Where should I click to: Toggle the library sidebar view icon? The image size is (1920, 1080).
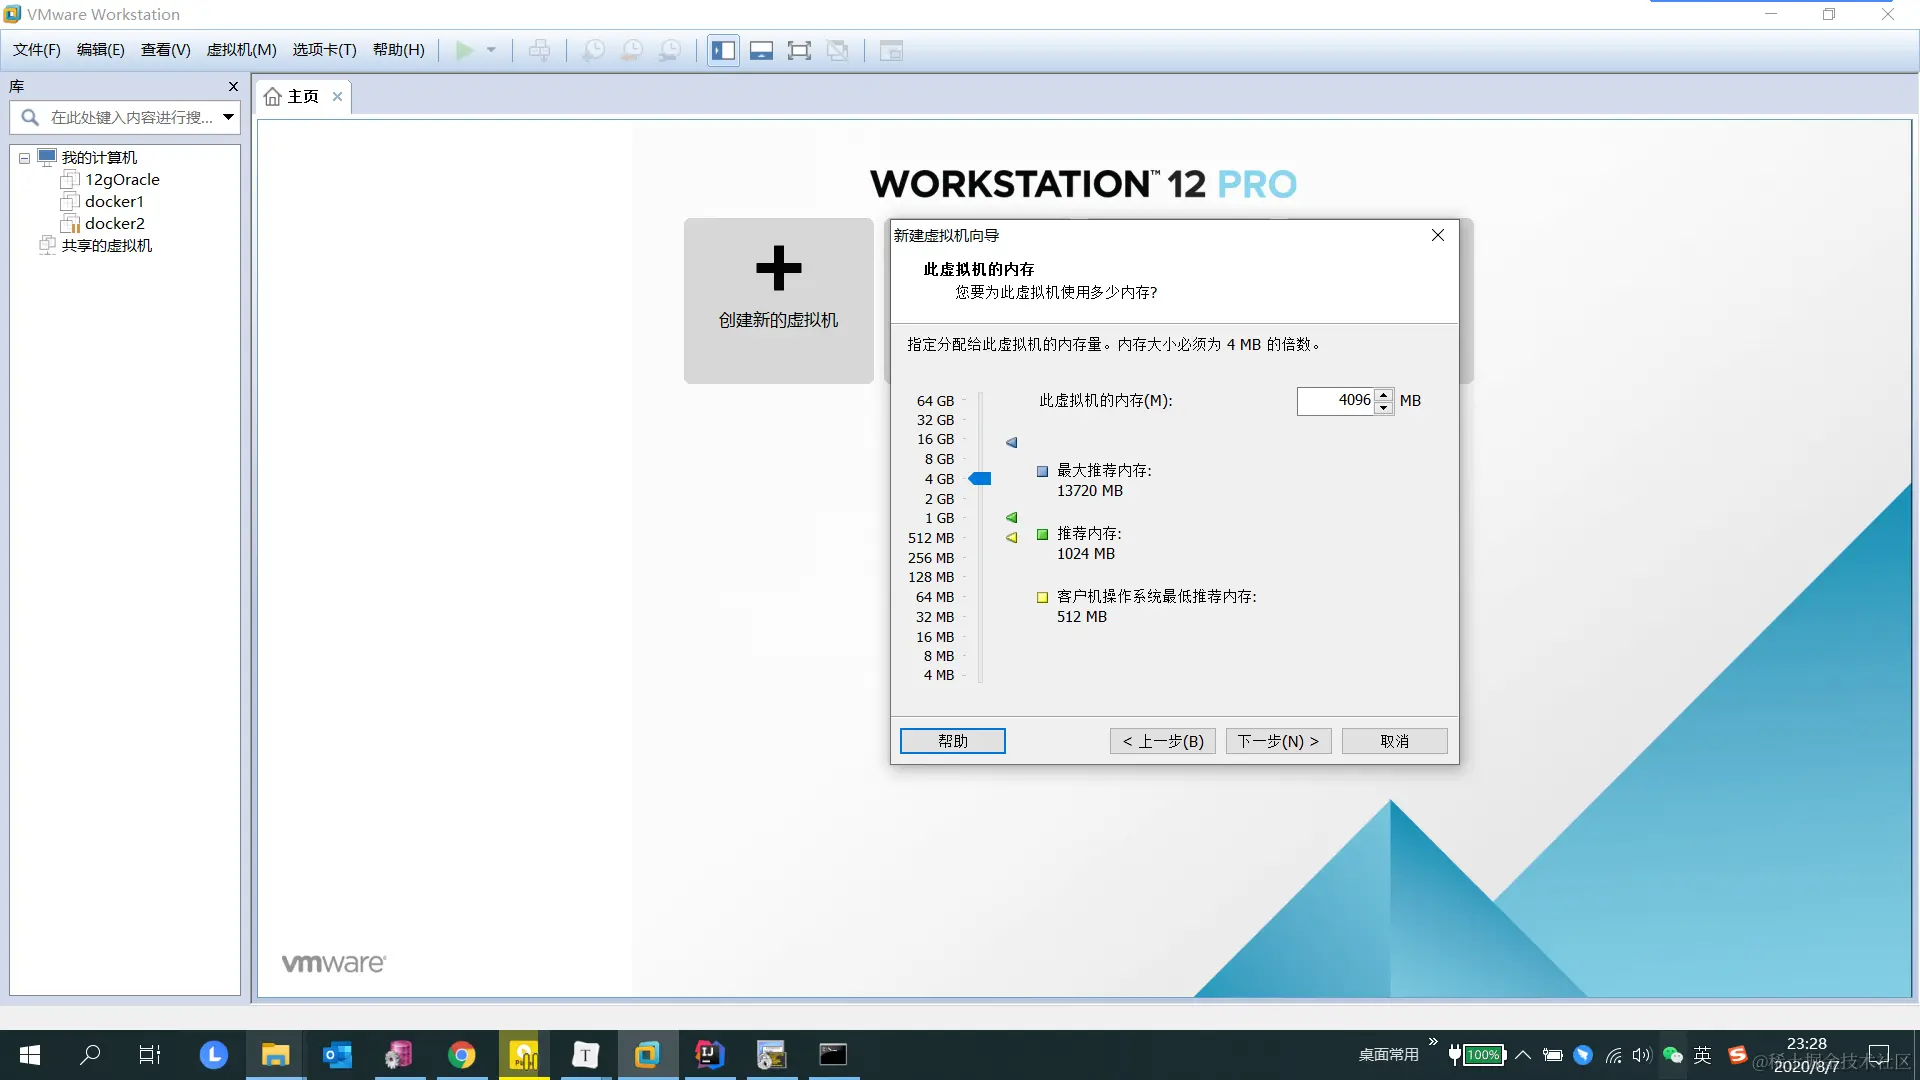click(x=723, y=50)
